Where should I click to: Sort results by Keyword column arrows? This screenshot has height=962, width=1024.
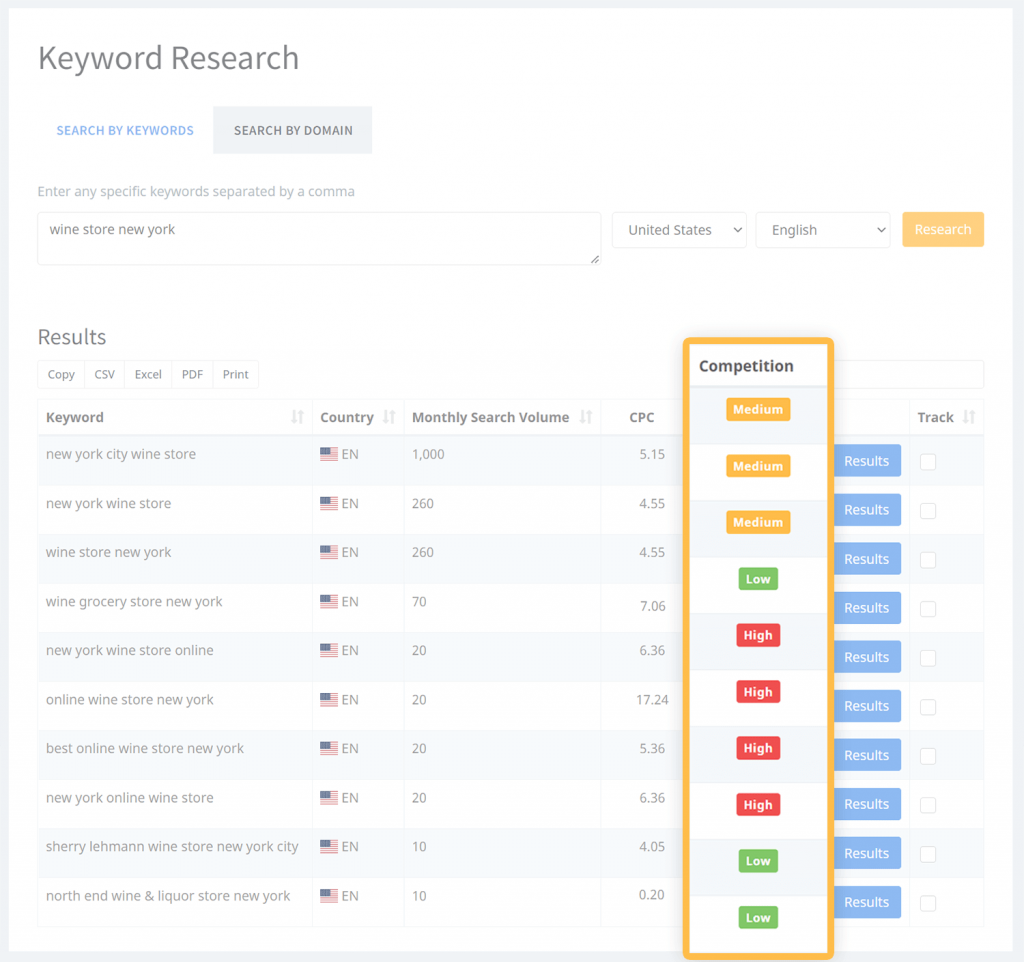pos(297,417)
